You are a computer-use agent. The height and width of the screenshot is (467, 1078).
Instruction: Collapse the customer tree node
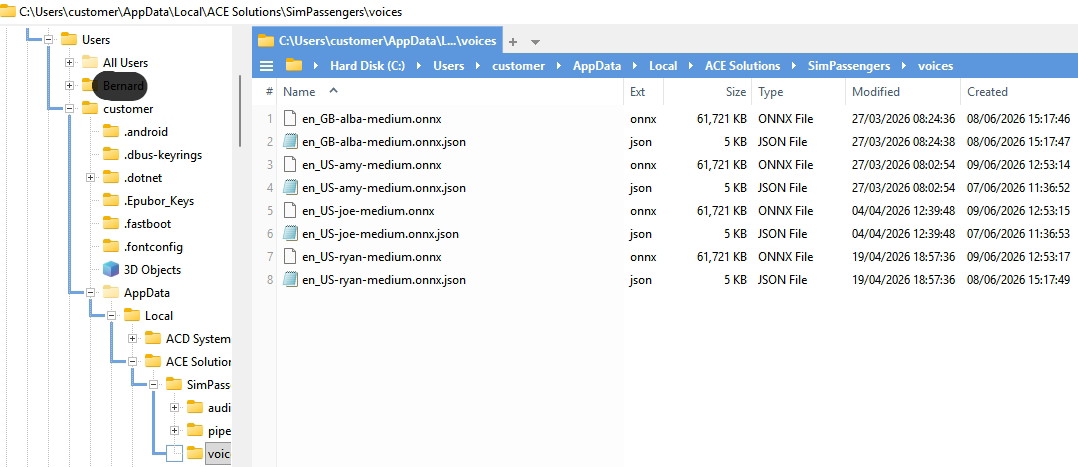click(x=69, y=109)
